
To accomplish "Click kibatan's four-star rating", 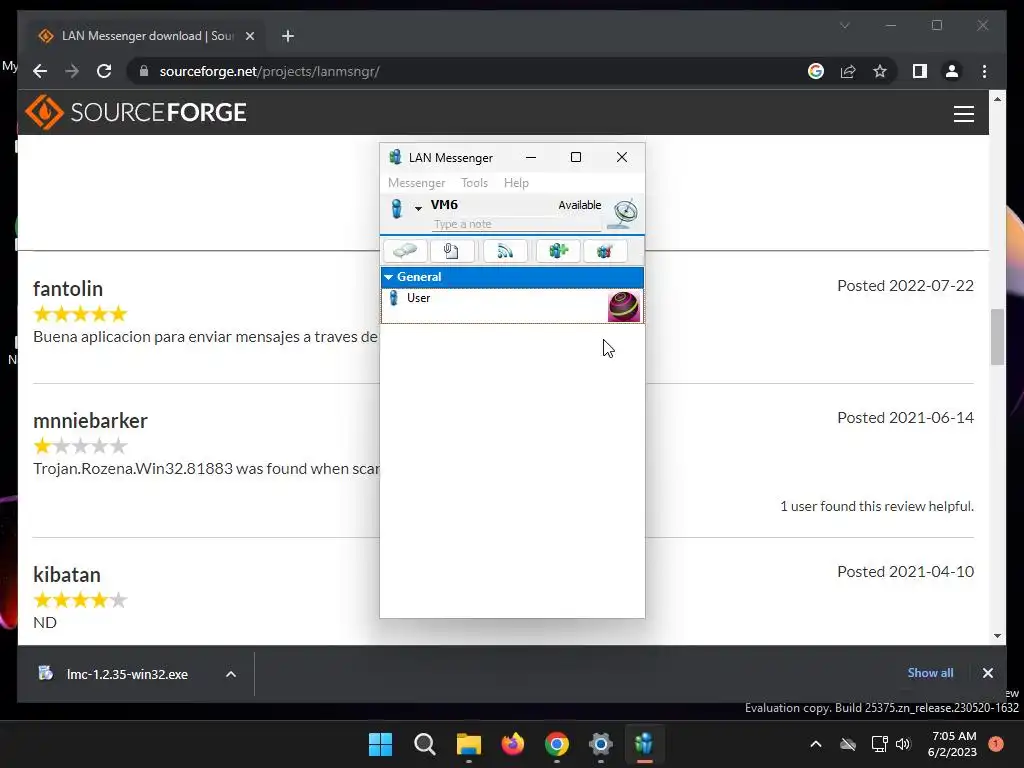I will (80, 600).
